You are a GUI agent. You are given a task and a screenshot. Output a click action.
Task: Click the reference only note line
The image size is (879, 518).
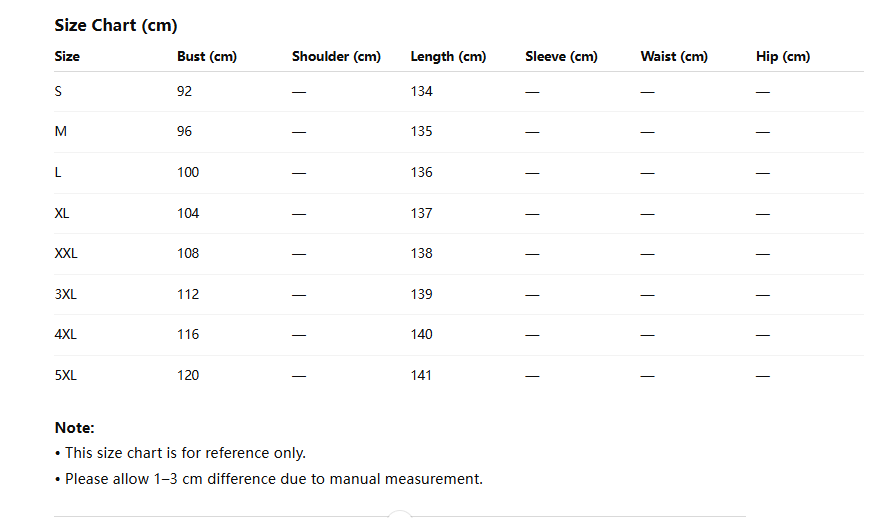[180, 453]
